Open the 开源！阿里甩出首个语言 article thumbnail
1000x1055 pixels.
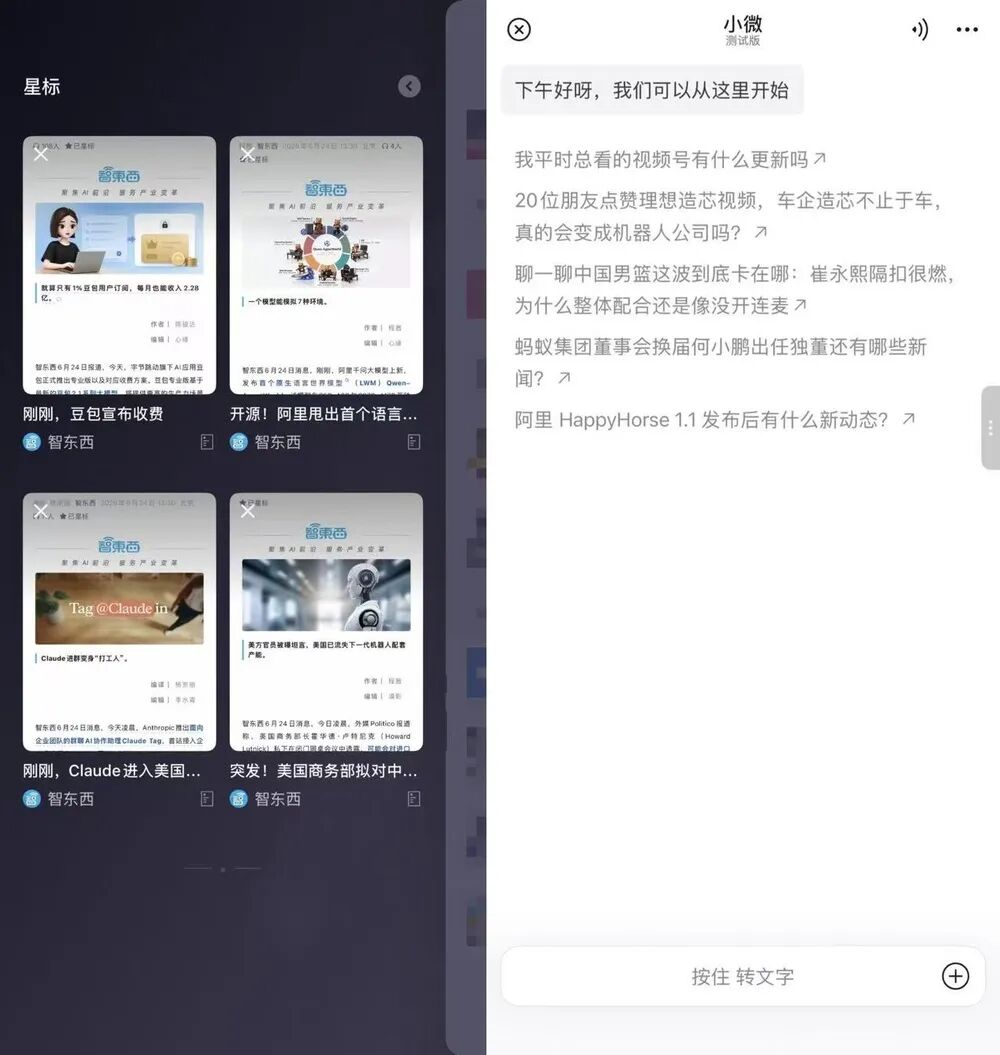(x=326, y=265)
